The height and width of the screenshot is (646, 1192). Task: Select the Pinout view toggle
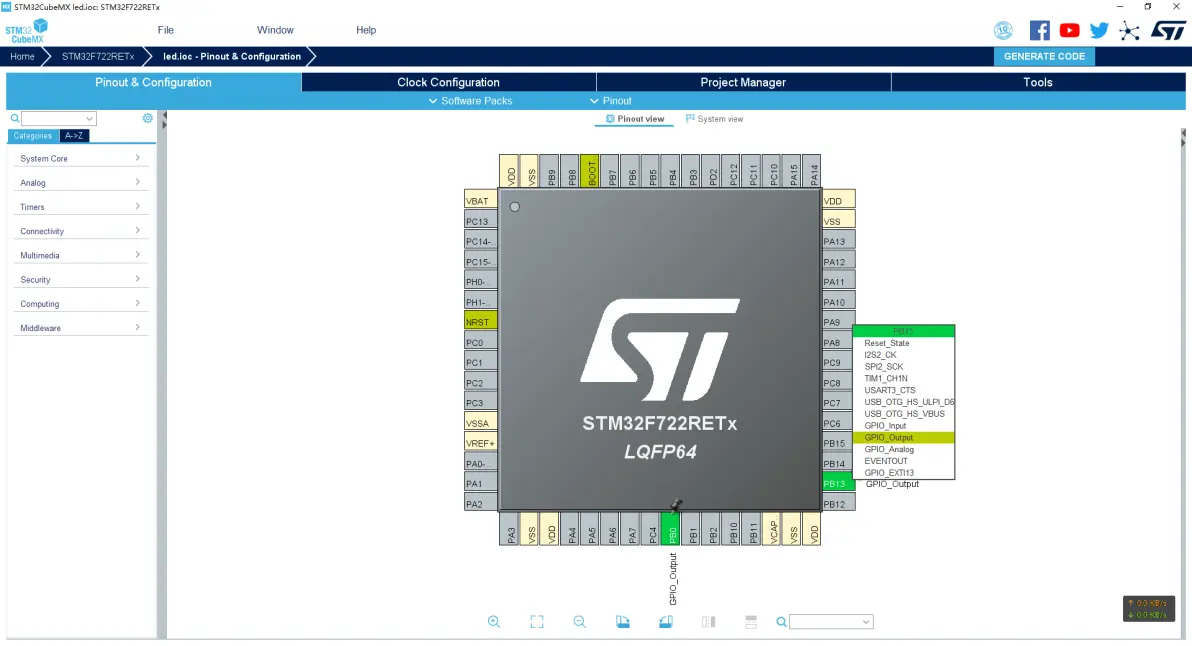click(634, 119)
